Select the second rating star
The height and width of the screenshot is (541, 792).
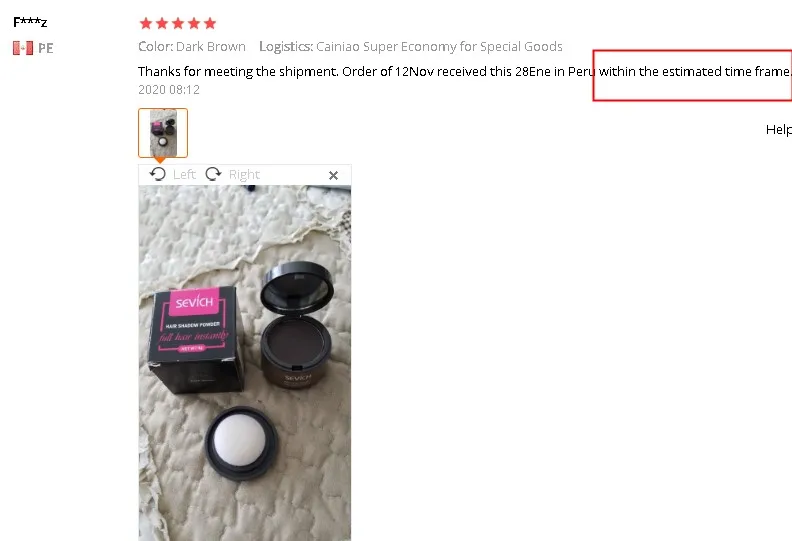tap(162, 23)
